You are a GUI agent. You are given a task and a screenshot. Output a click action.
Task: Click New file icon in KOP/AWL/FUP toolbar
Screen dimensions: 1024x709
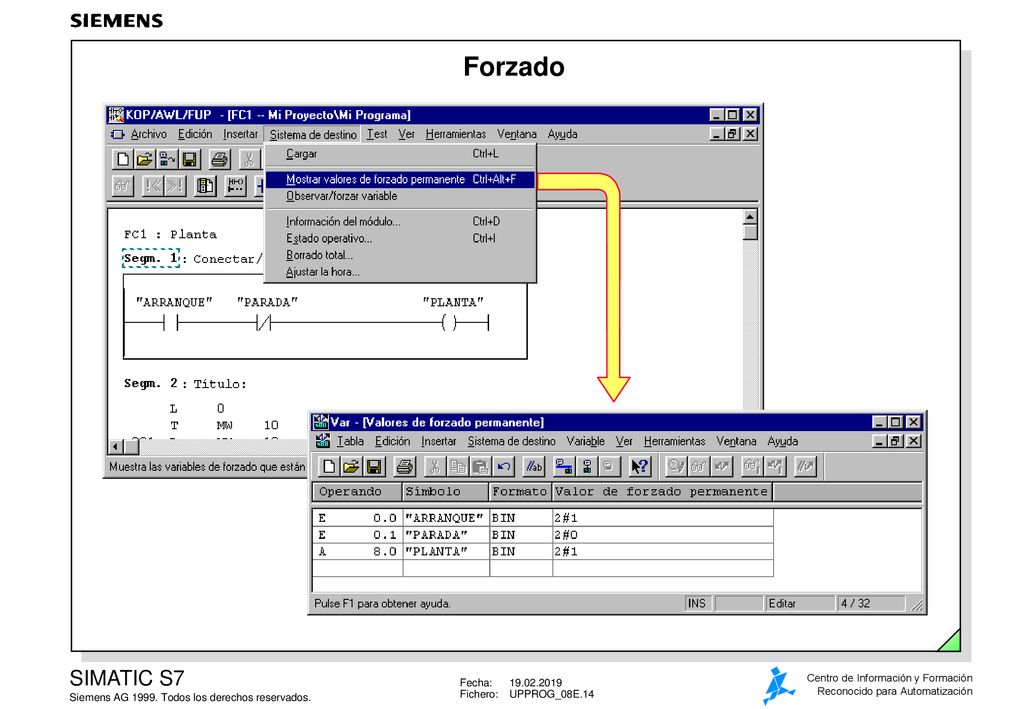pyautogui.click(x=122, y=159)
